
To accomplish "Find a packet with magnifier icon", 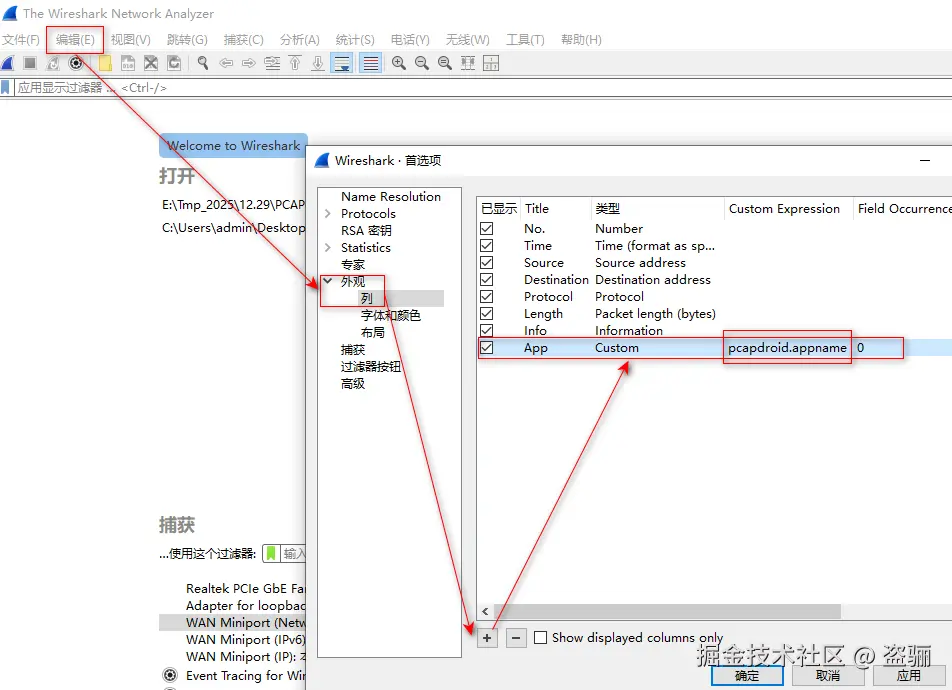I will pyautogui.click(x=203, y=63).
